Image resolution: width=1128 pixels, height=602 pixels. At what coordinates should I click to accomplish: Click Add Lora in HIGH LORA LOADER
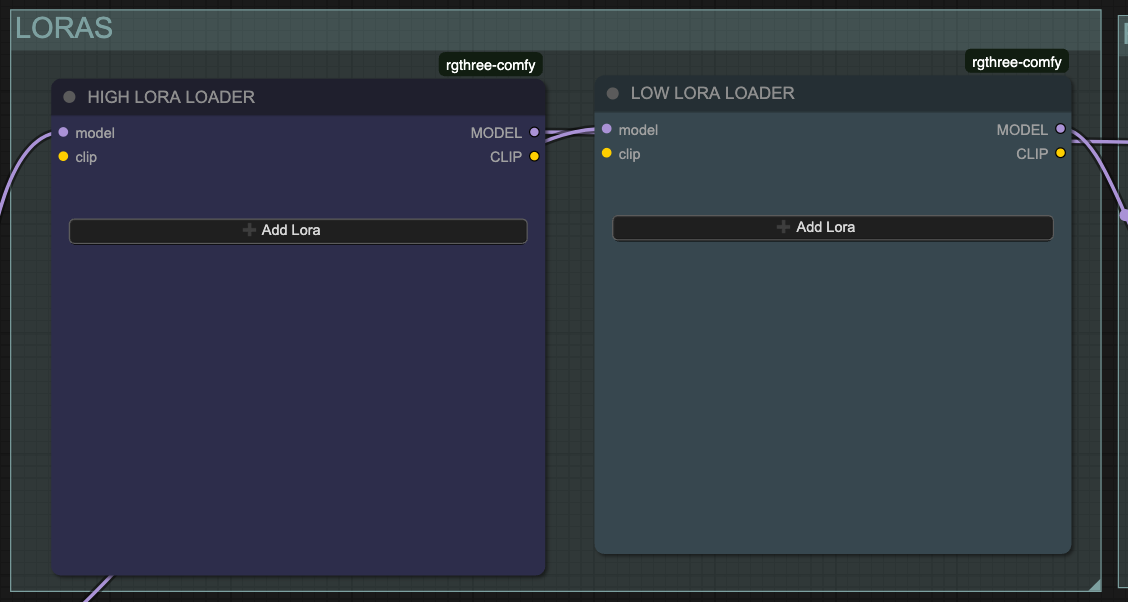pos(298,230)
